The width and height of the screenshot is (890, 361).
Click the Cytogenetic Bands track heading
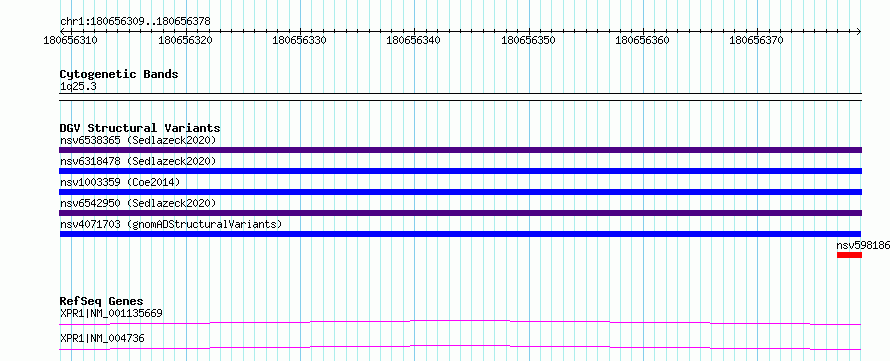119,74
